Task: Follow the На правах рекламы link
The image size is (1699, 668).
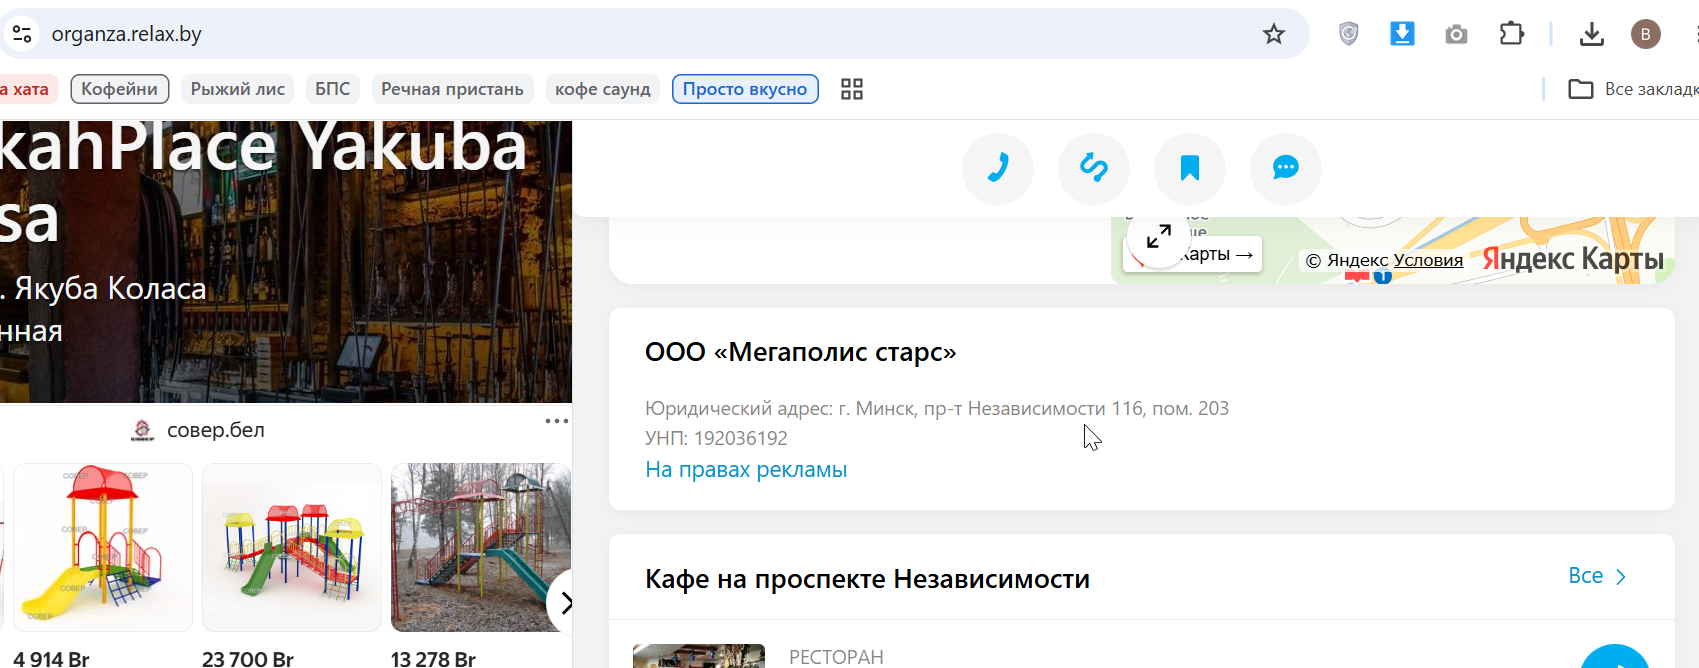Action: (746, 470)
